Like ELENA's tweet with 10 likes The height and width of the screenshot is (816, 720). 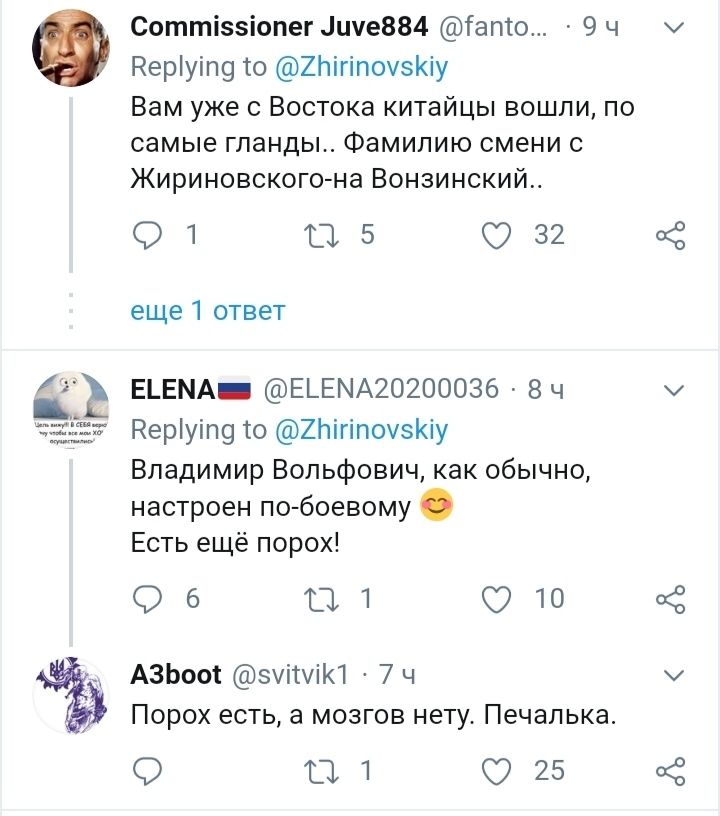tap(497, 598)
